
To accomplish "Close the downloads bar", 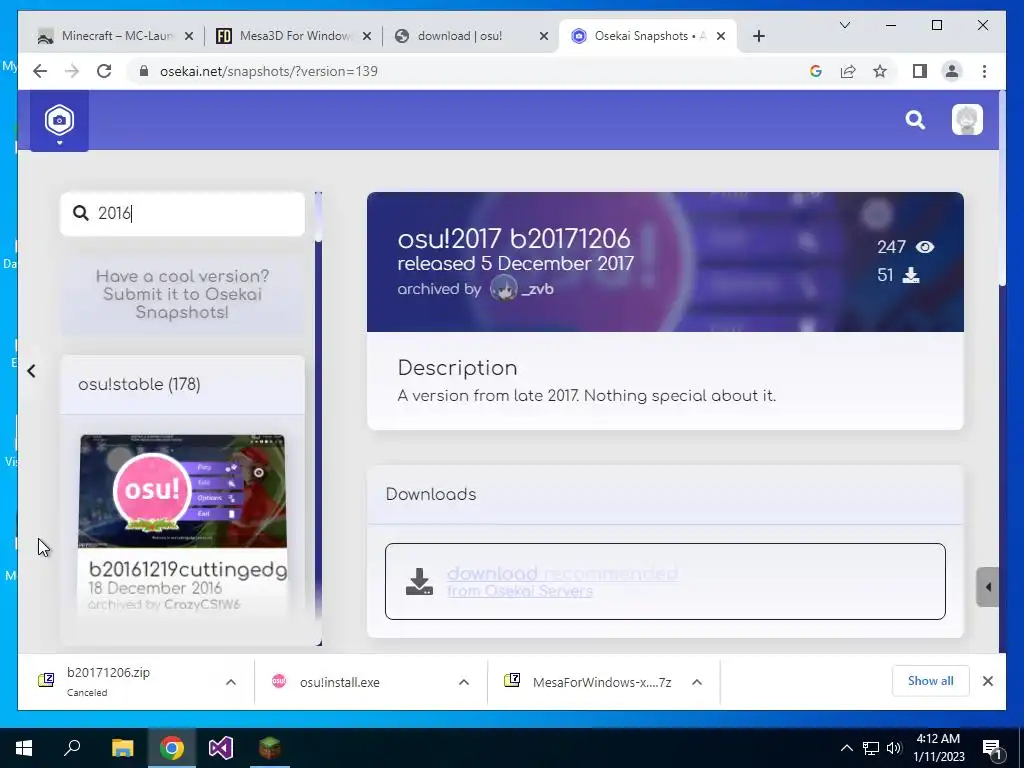I will [x=987, y=681].
